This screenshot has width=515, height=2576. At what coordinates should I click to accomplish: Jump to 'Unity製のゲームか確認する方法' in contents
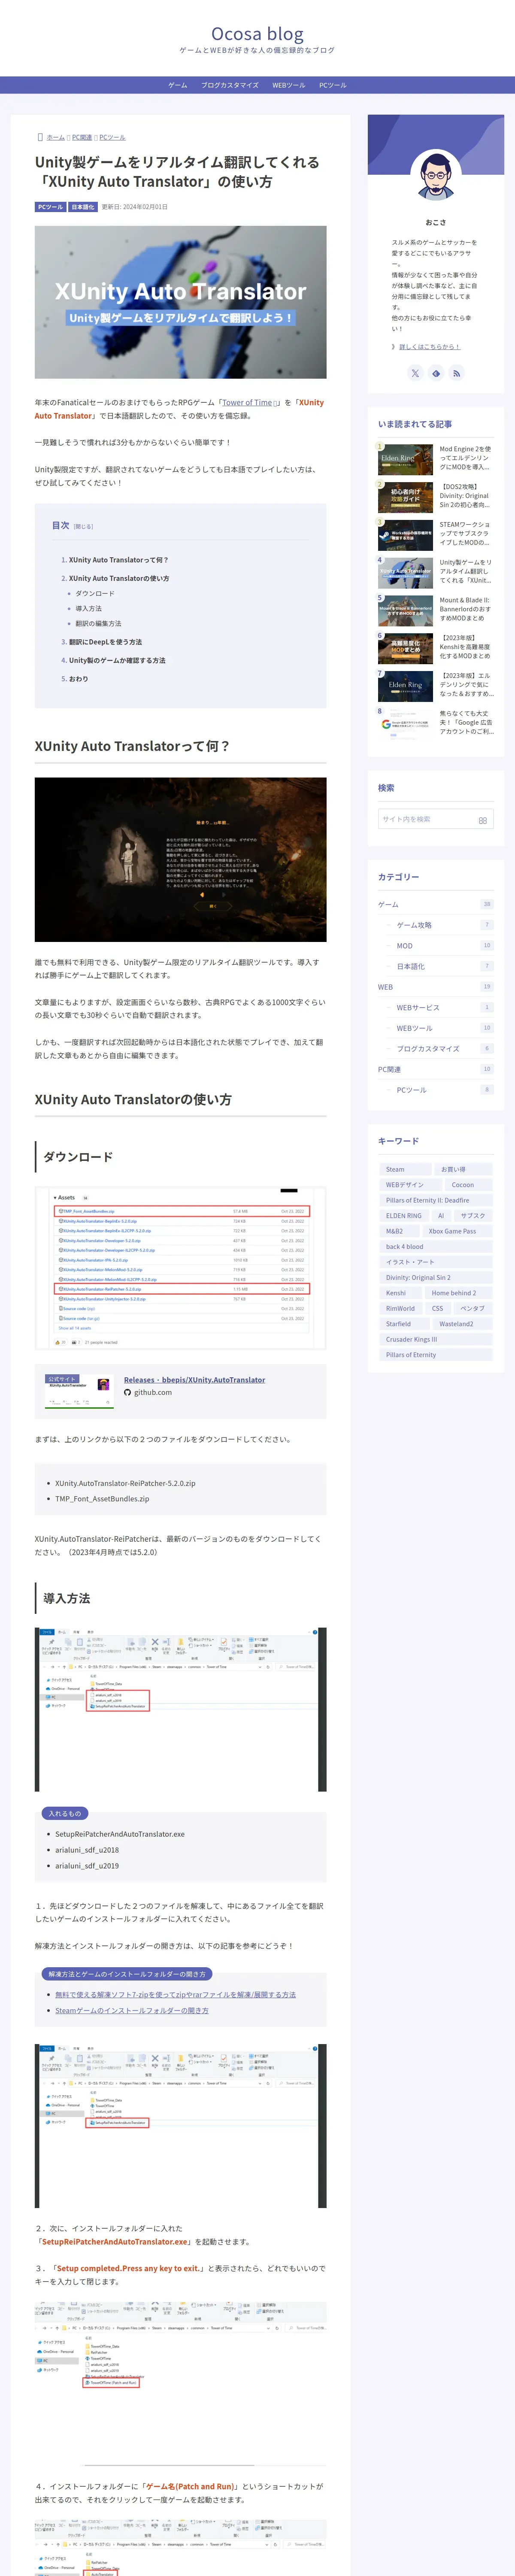(x=117, y=660)
